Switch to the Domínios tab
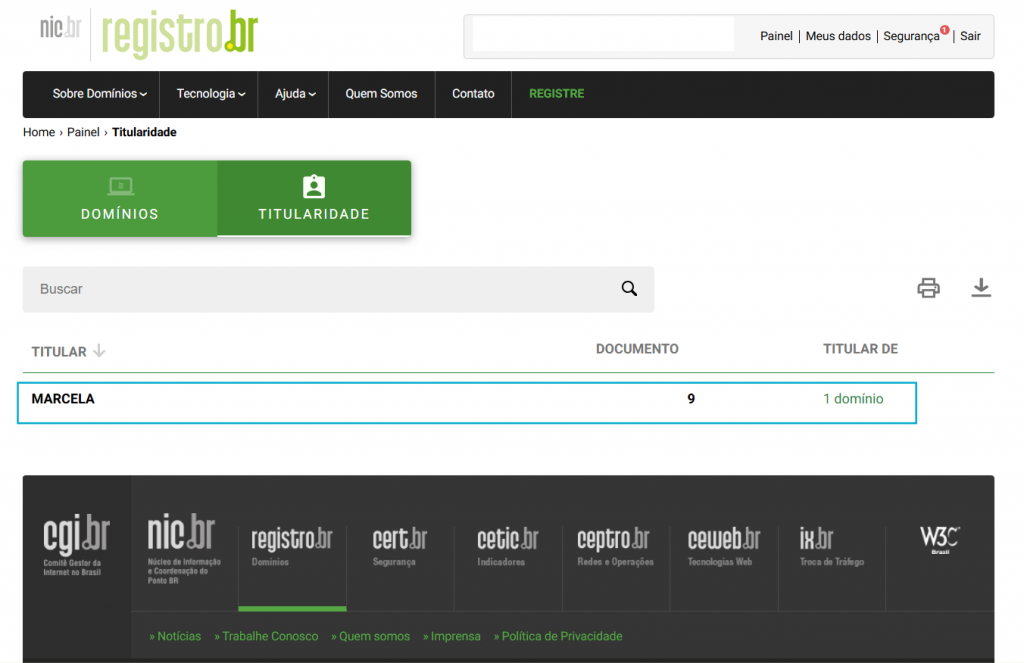The image size is (1024, 663). (120, 199)
